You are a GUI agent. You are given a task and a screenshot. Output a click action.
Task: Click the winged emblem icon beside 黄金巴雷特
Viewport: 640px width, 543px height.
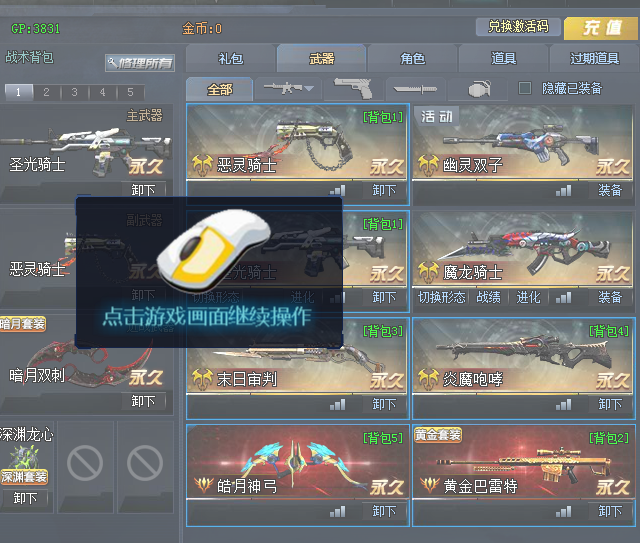pyautogui.click(x=430, y=485)
